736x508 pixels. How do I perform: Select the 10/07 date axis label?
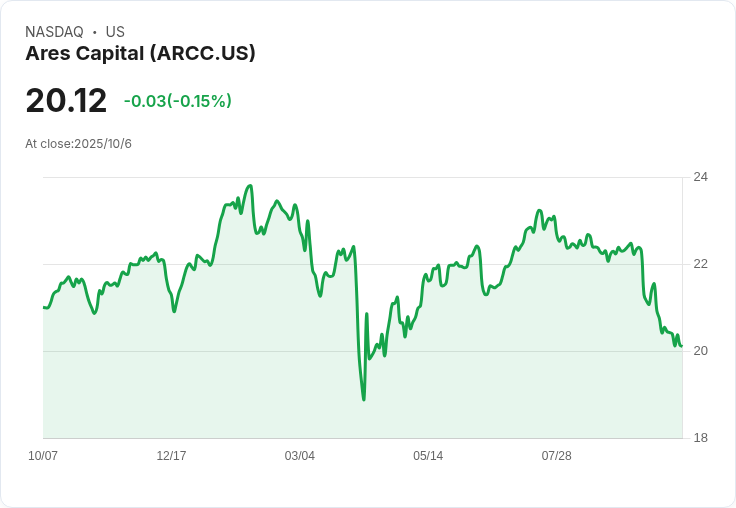coord(43,455)
